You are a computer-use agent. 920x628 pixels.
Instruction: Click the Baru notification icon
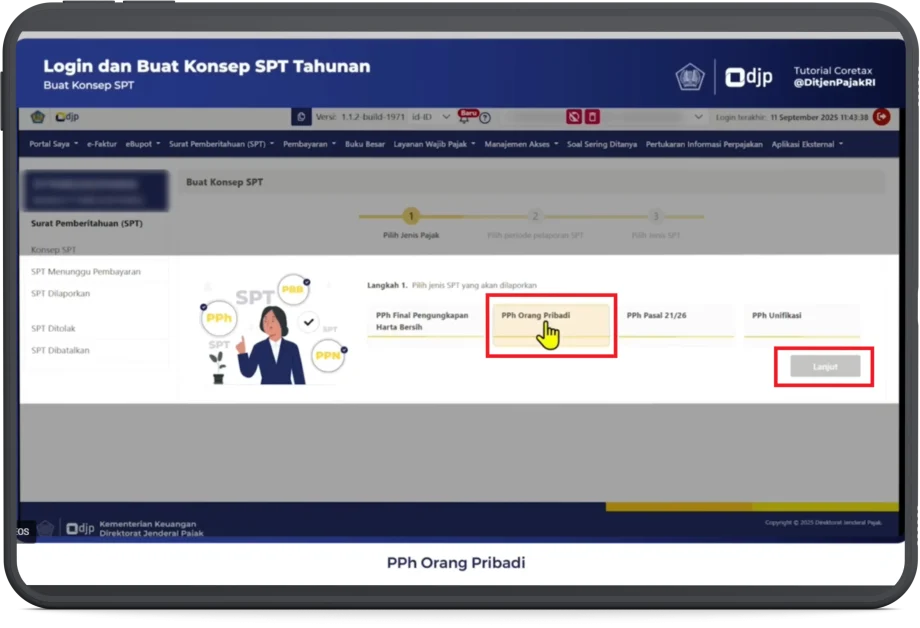click(x=467, y=116)
